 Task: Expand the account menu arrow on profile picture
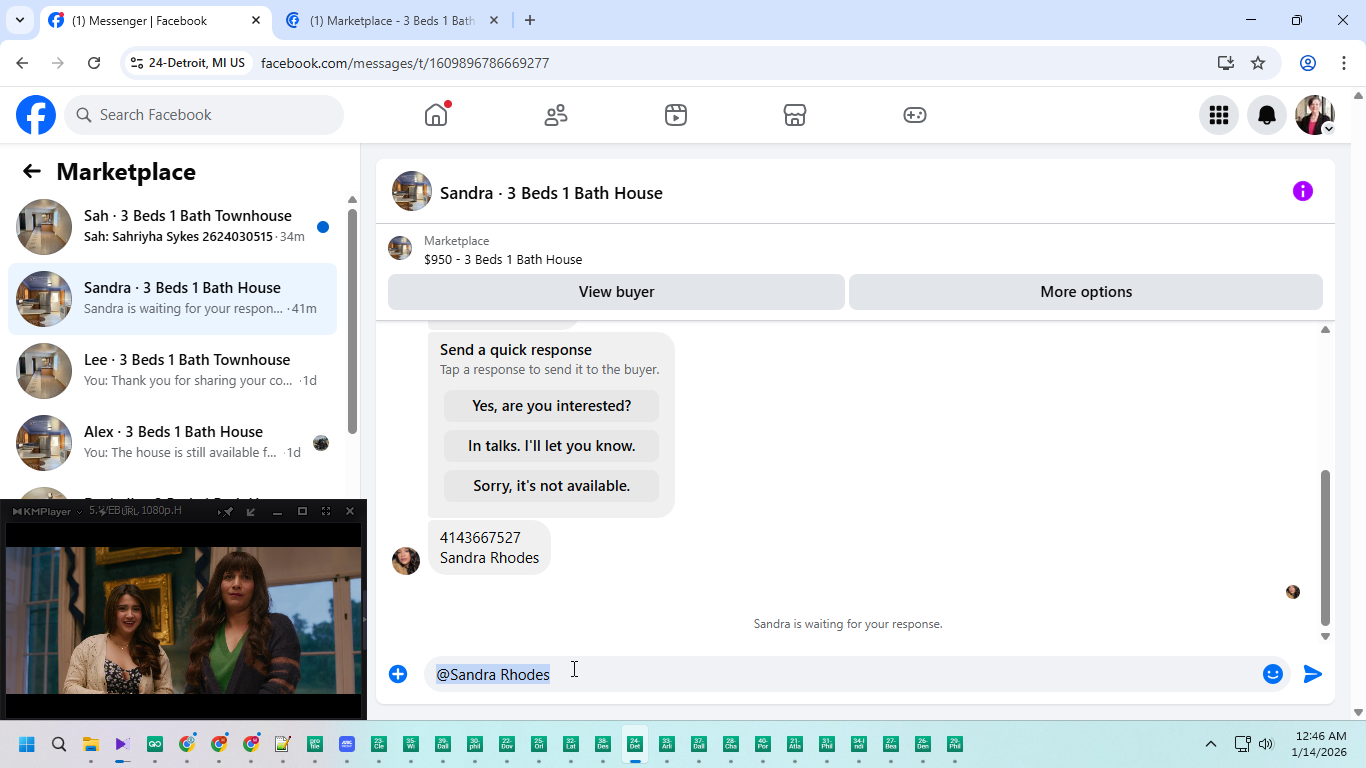1328,129
